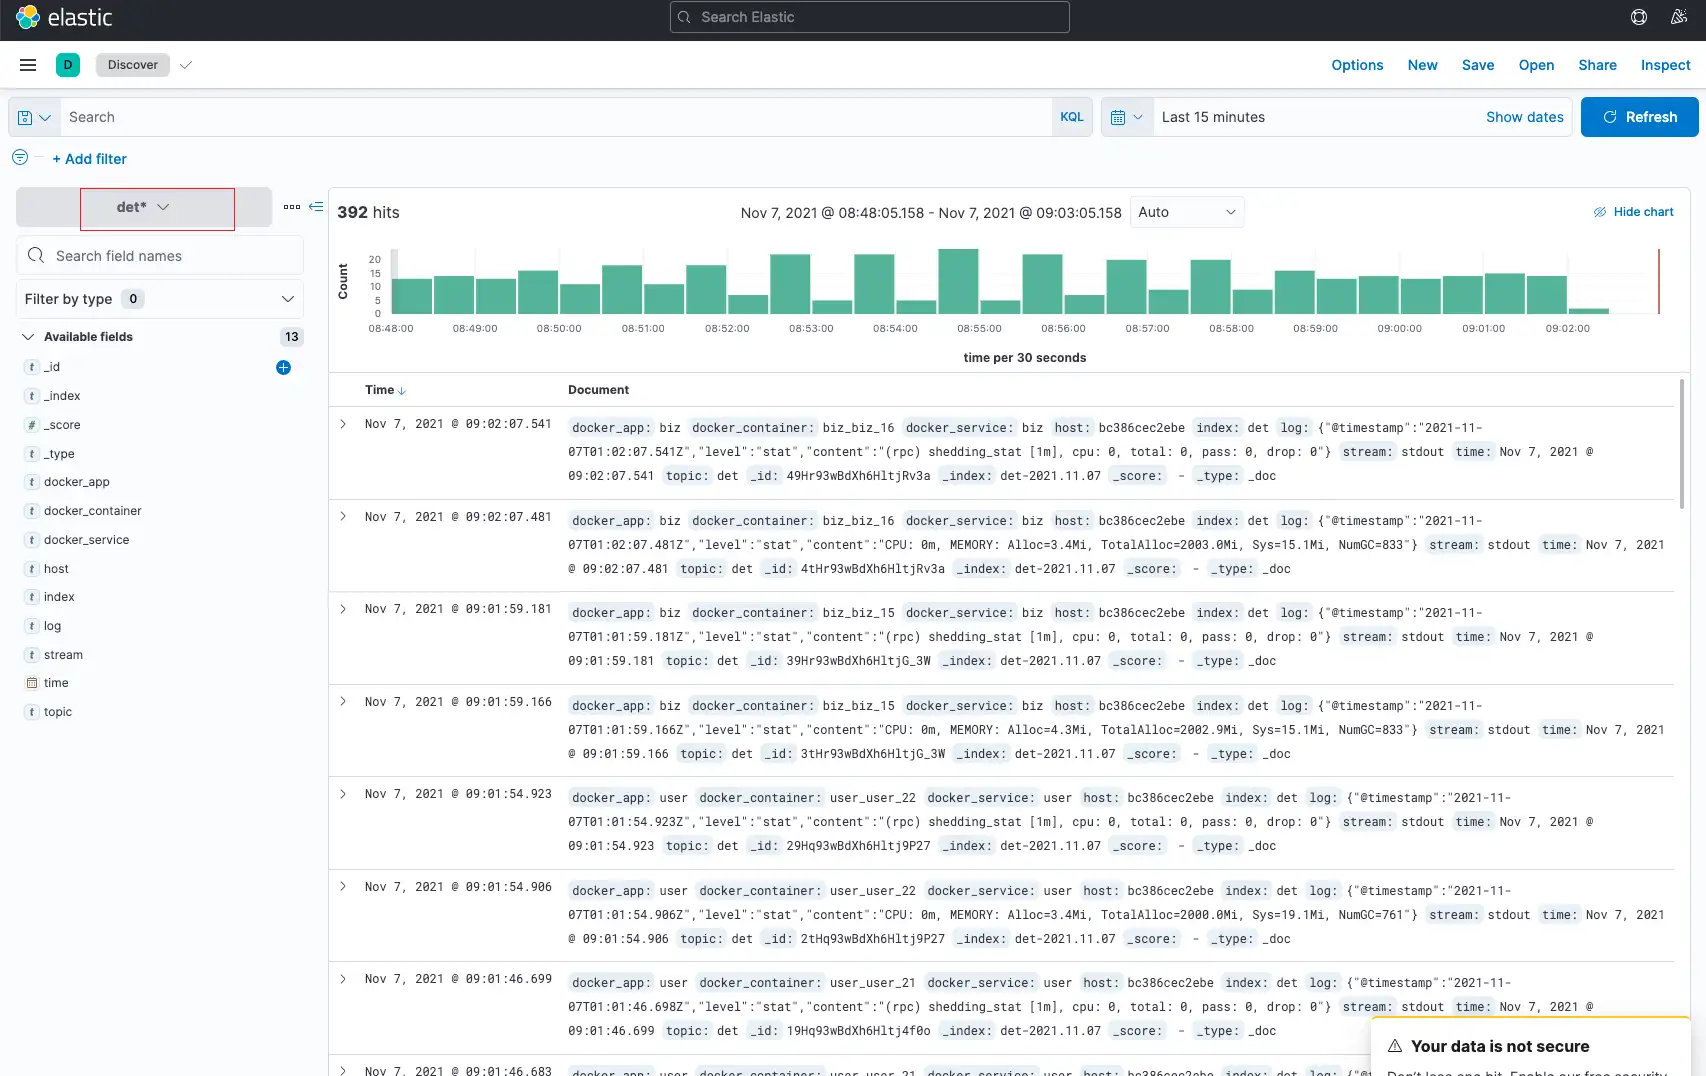Open the Auto interval dropdown
1706x1076 pixels.
1187,212
